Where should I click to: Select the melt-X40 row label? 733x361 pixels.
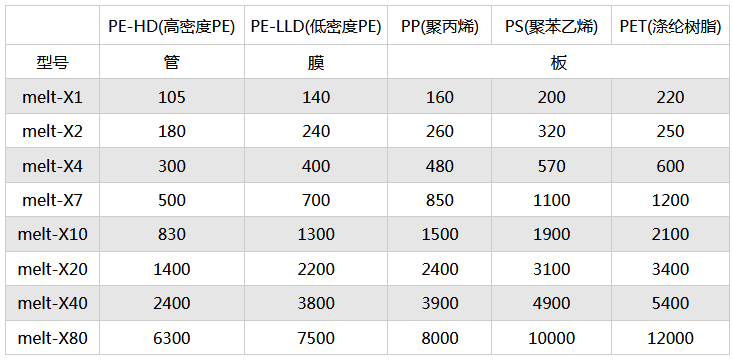coord(52,303)
